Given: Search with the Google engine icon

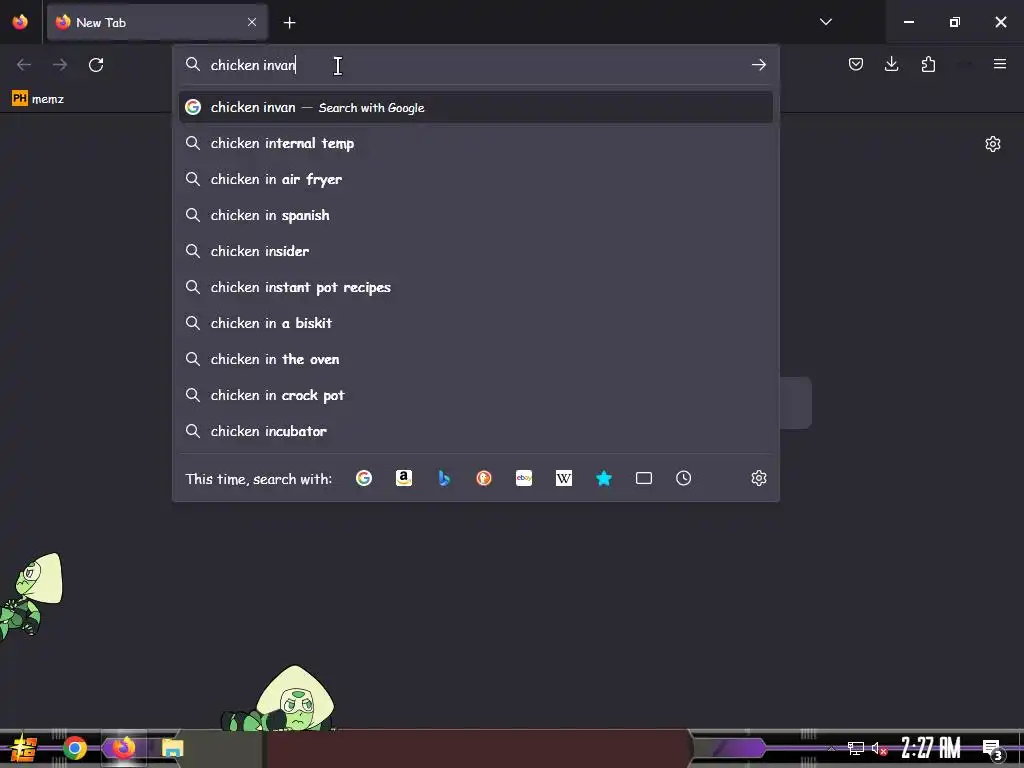Looking at the screenshot, I should (364, 478).
